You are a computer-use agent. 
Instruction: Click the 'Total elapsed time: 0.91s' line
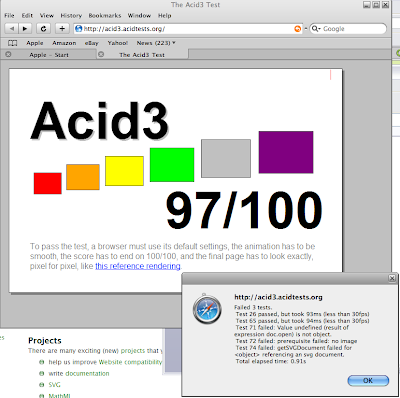tap(271, 361)
